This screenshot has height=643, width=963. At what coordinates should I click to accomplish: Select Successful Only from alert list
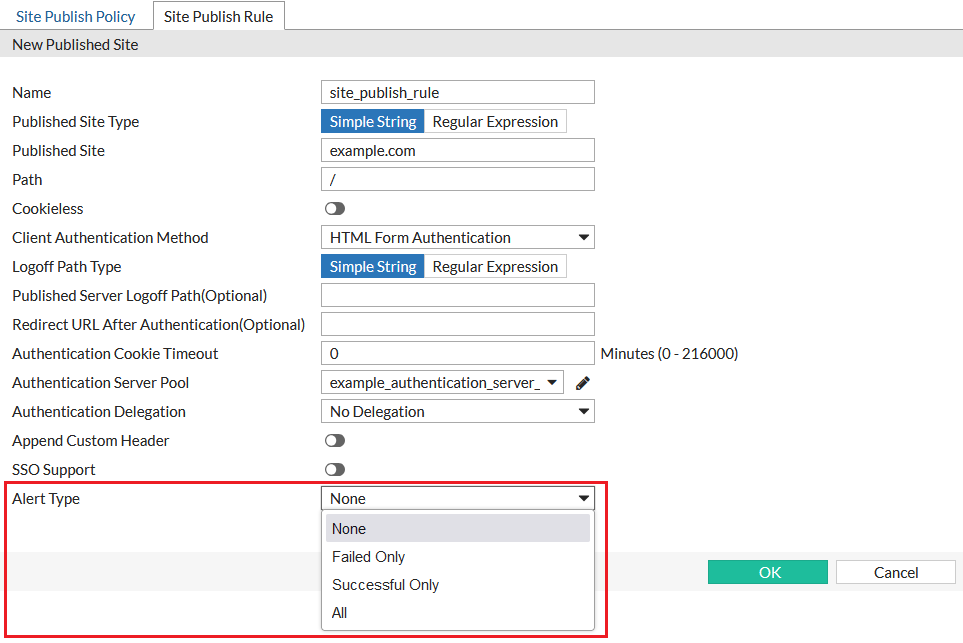[385, 585]
